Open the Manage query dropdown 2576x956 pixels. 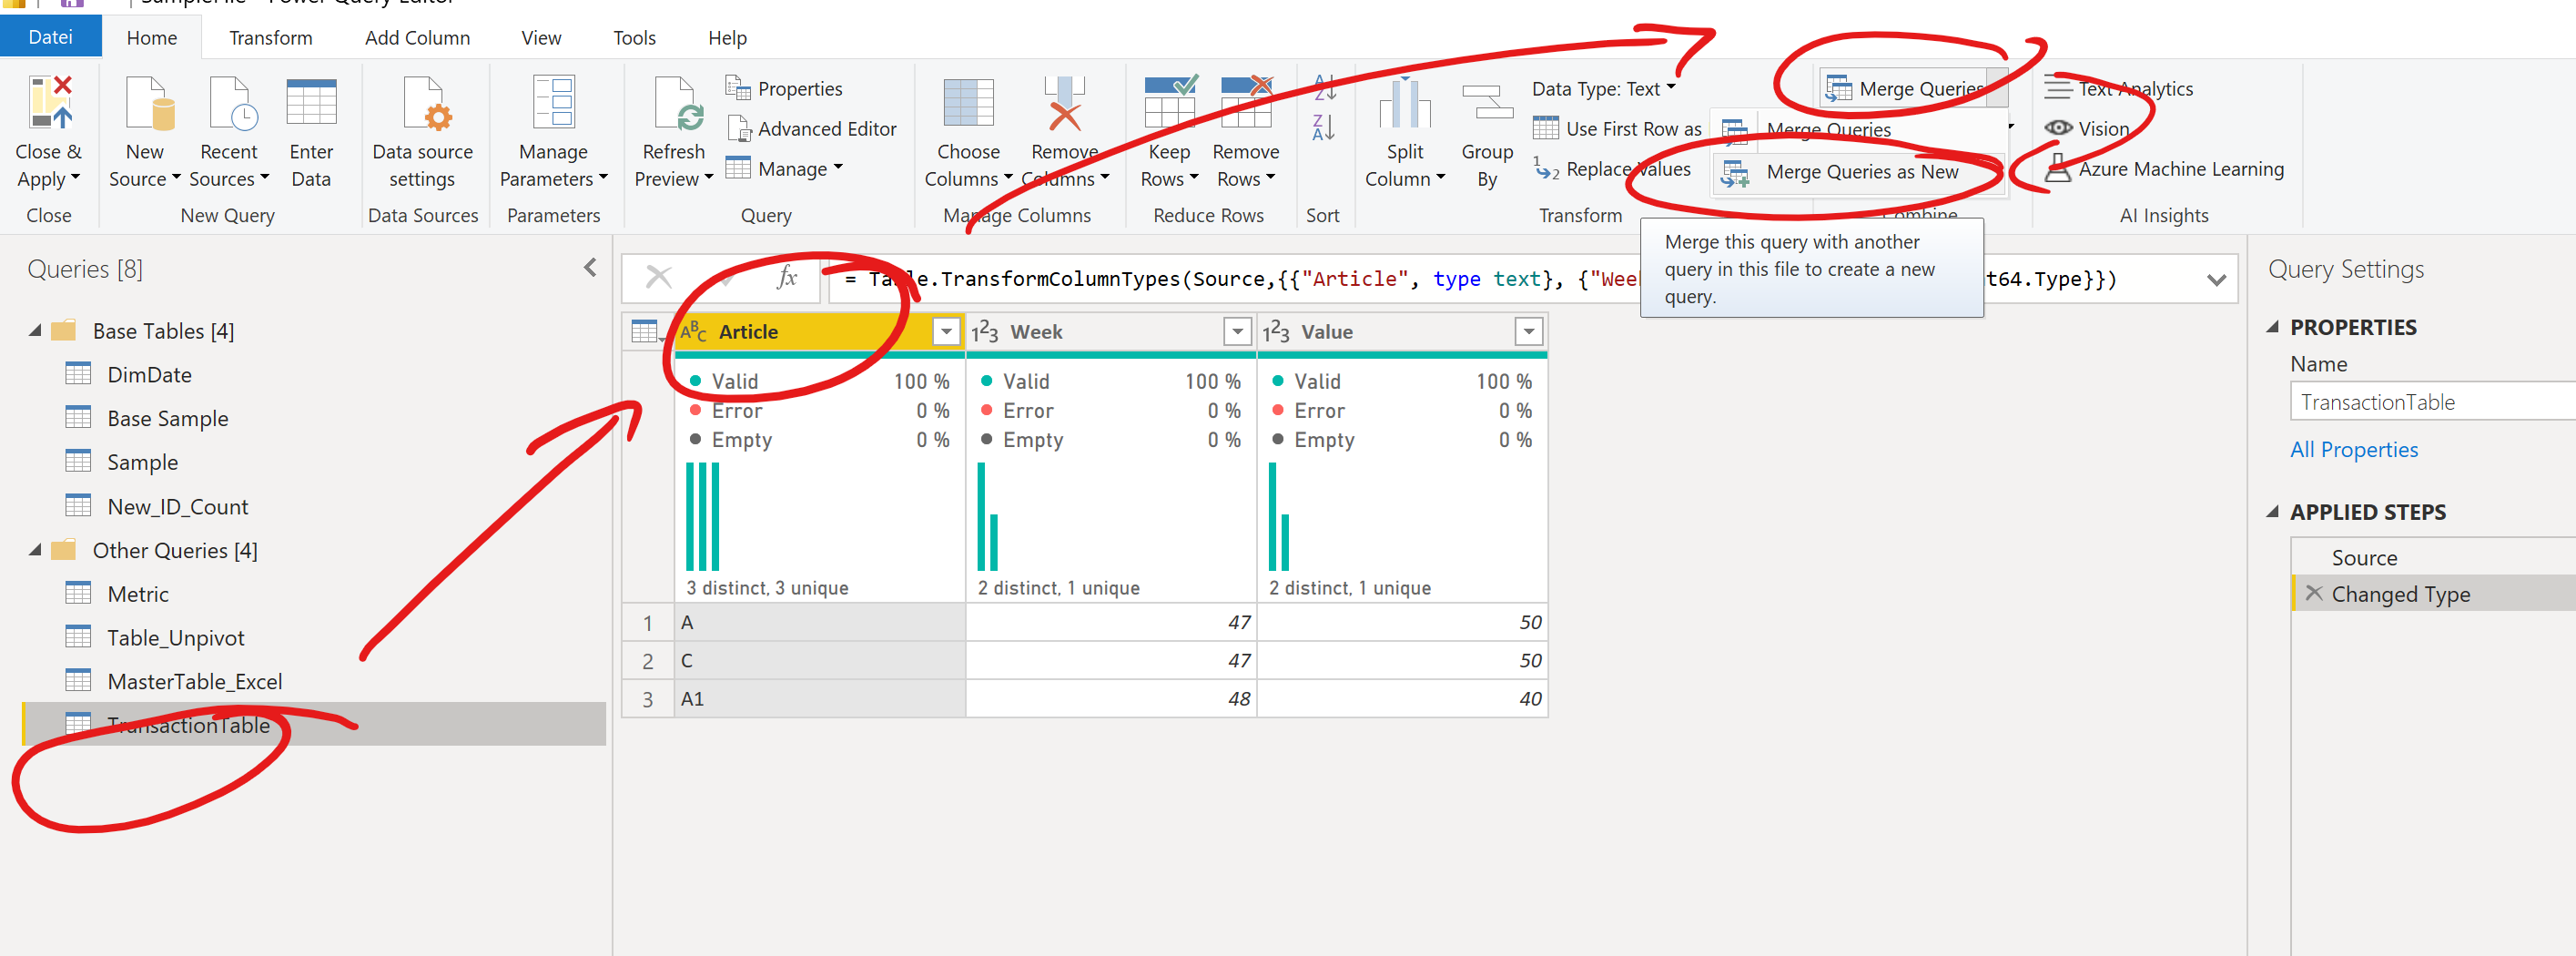785,169
